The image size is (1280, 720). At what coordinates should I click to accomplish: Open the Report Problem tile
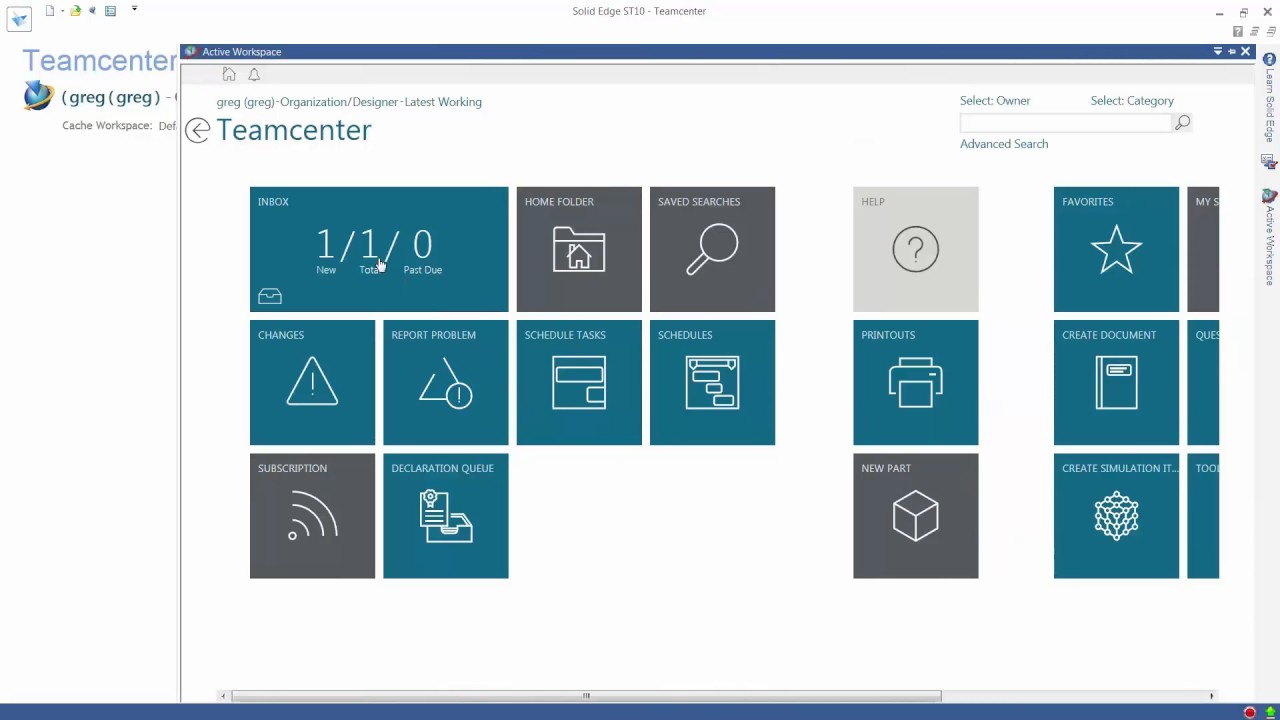point(445,382)
